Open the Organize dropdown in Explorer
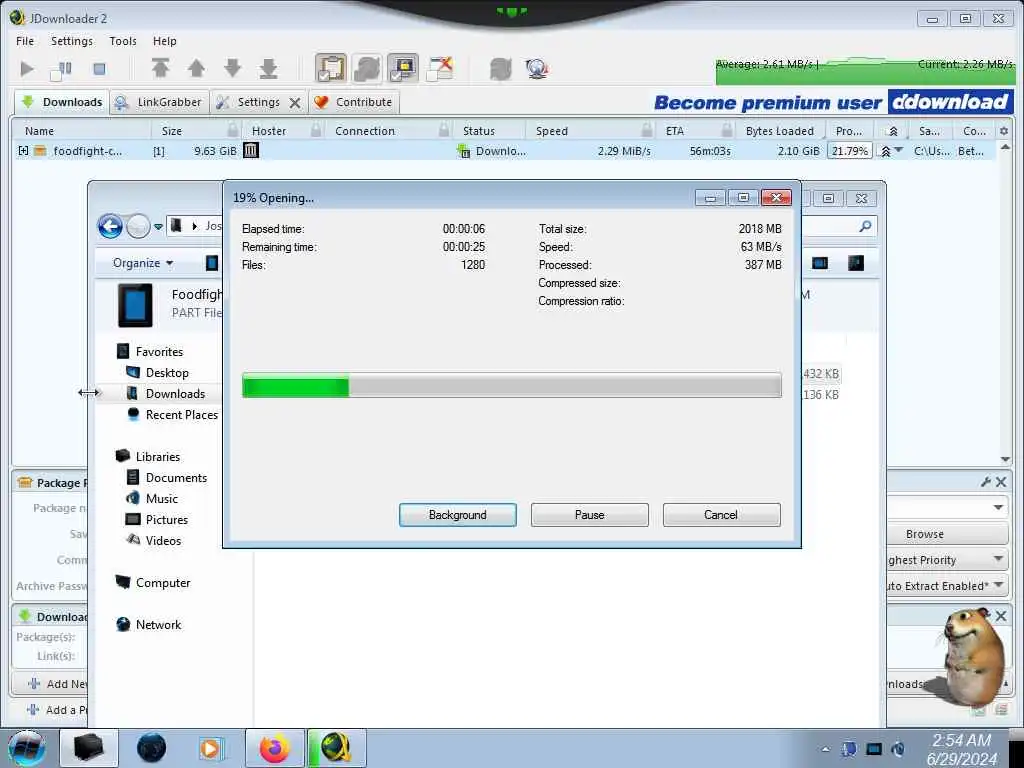This screenshot has width=1024, height=768. tap(143, 263)
